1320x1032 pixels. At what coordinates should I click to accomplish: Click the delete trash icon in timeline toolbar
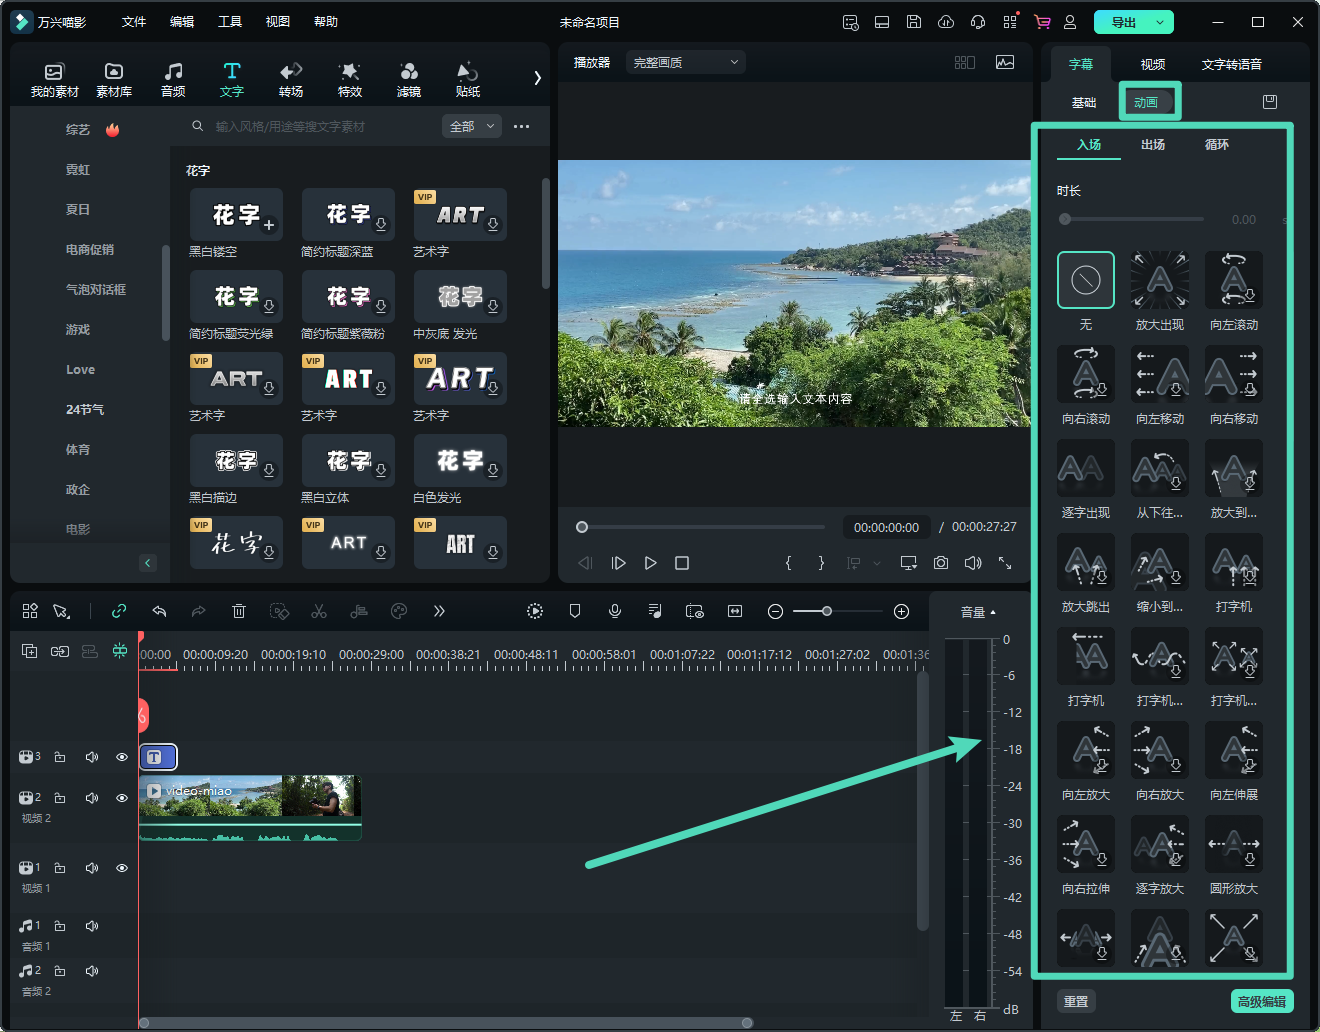(239, 611)
